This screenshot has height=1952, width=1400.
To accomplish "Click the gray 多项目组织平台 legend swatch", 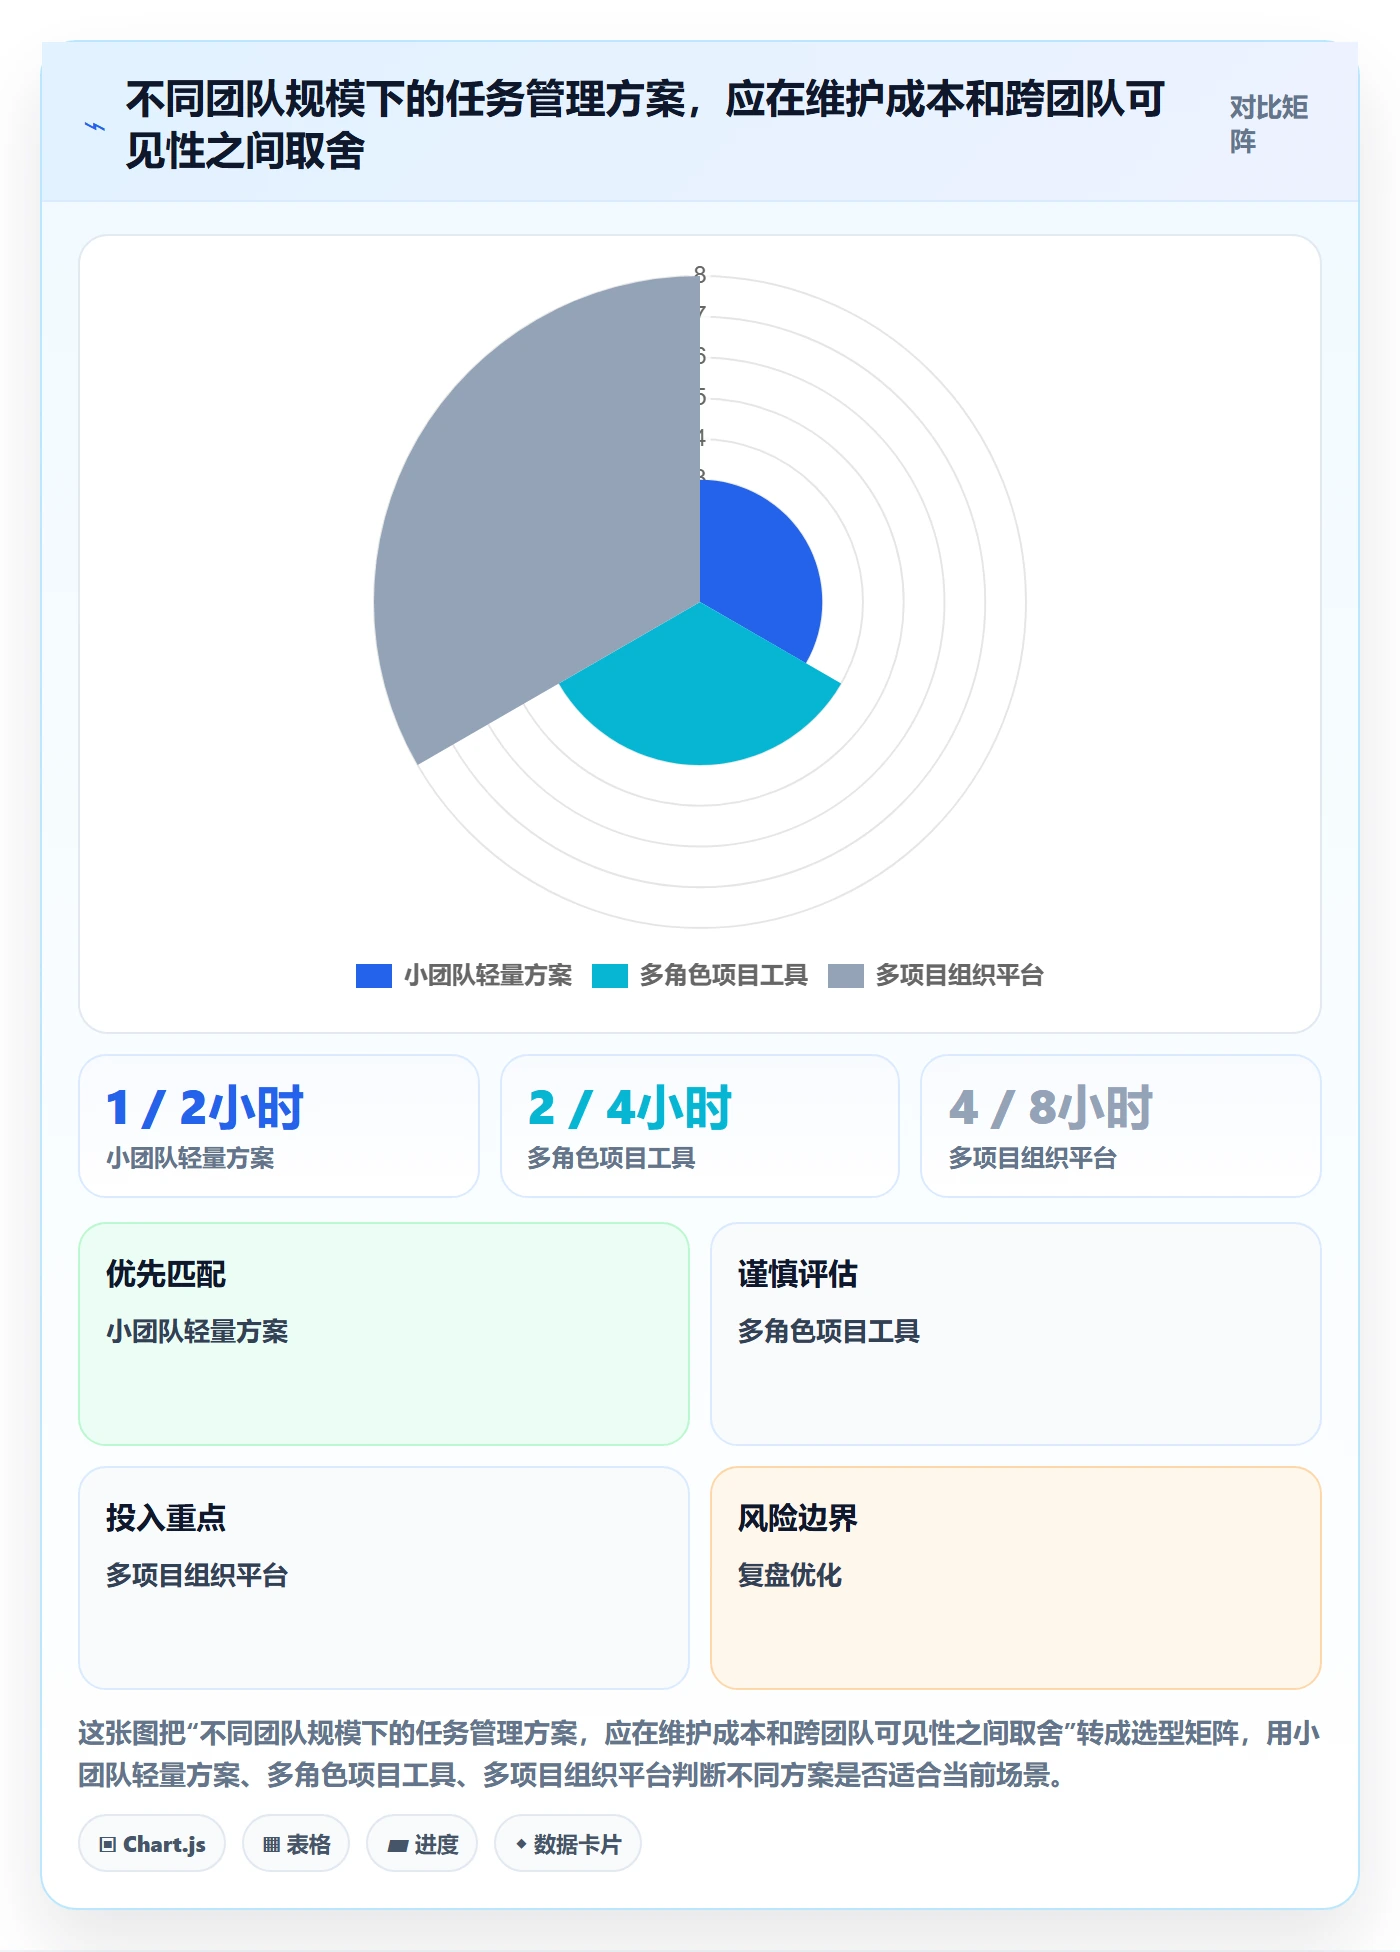I will [x=845, y=976].
